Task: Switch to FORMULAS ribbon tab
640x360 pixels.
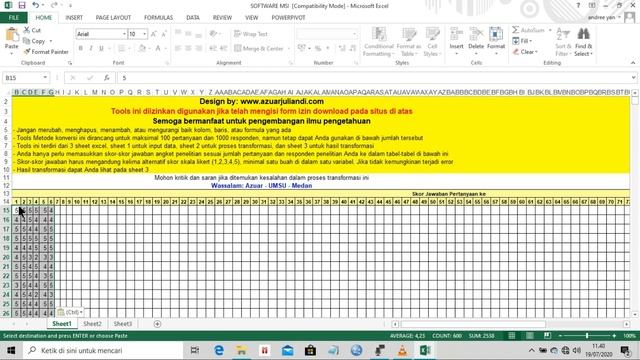Action: click(x=158, y=18)
